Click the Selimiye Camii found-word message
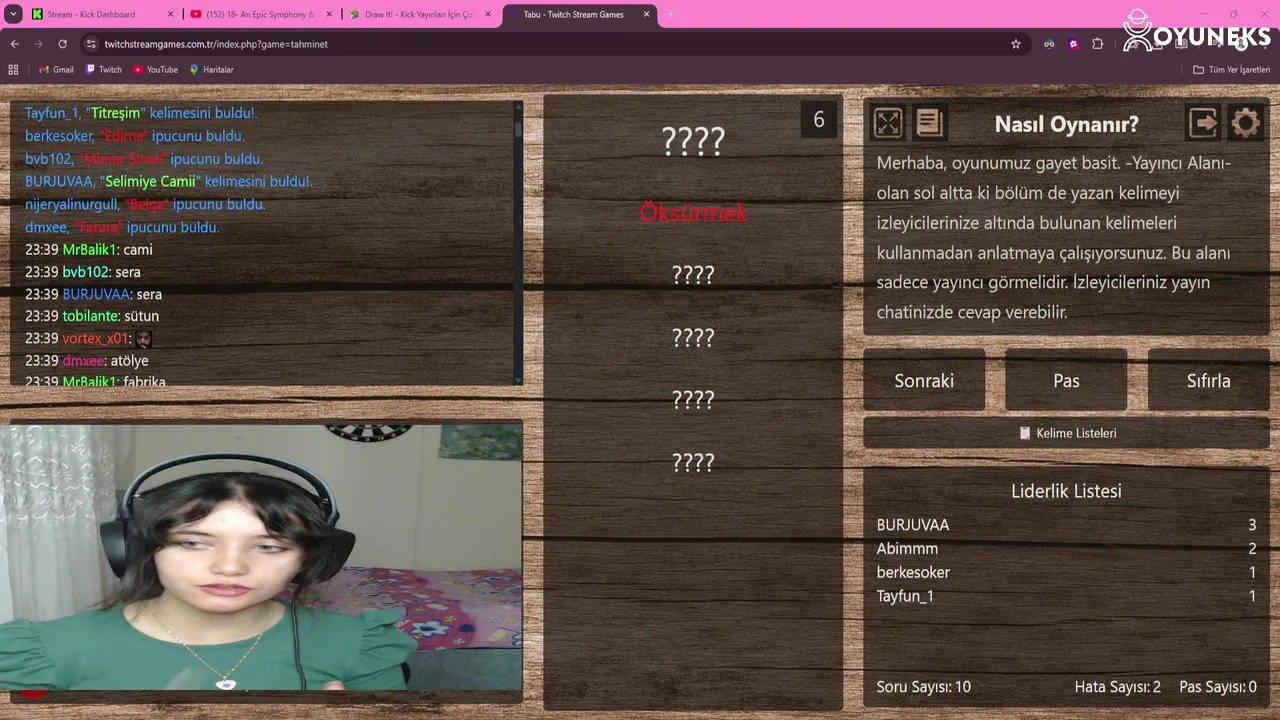Viewport: 1280px width, 720px height. [x=168, y=181]
